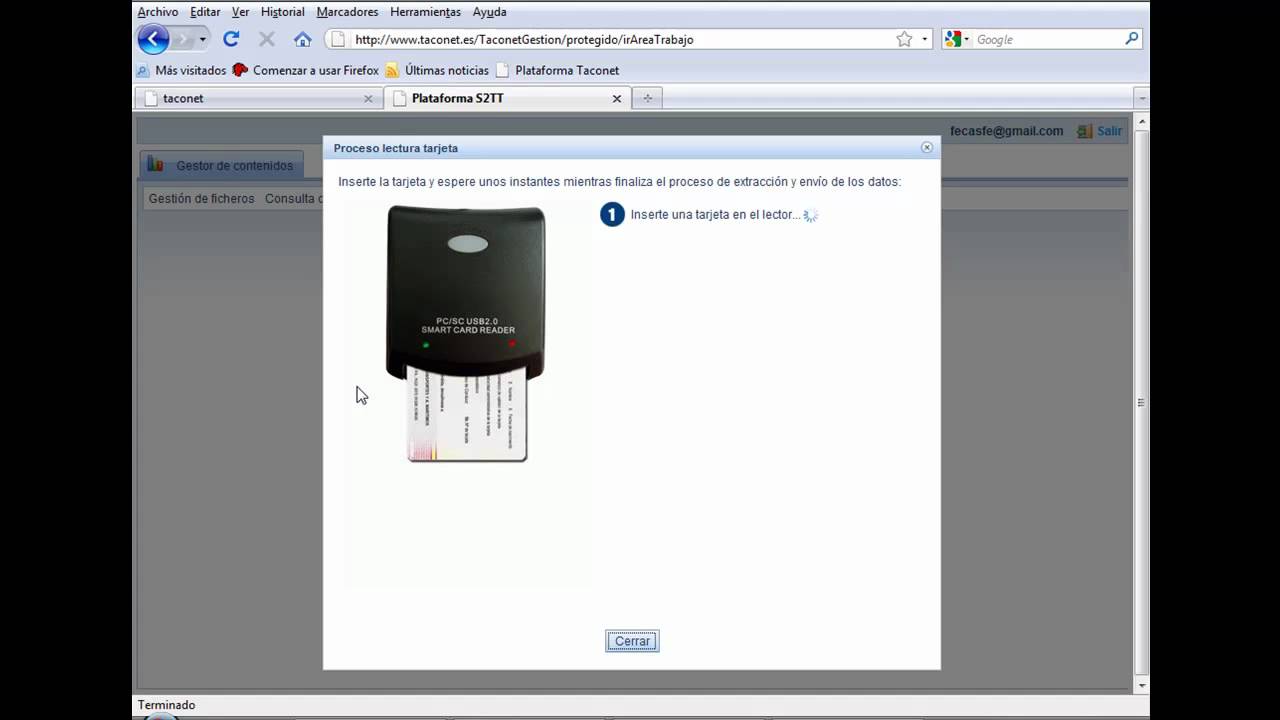Close the Proceso lectura tarjeta dialog
This screenshot has height=720, width=1280.
tap(926, 147)
